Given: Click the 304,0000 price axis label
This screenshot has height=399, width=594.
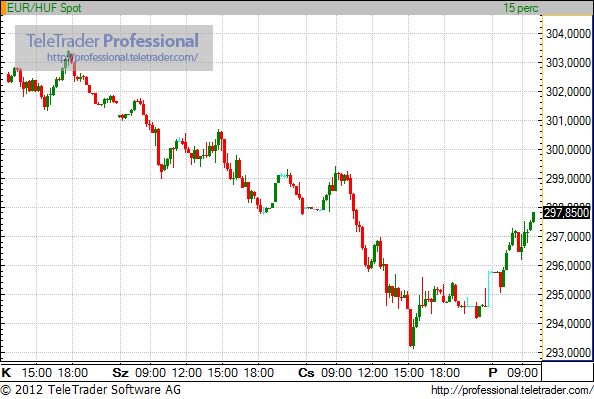Looking at the screenshot, I should (568, 34).
